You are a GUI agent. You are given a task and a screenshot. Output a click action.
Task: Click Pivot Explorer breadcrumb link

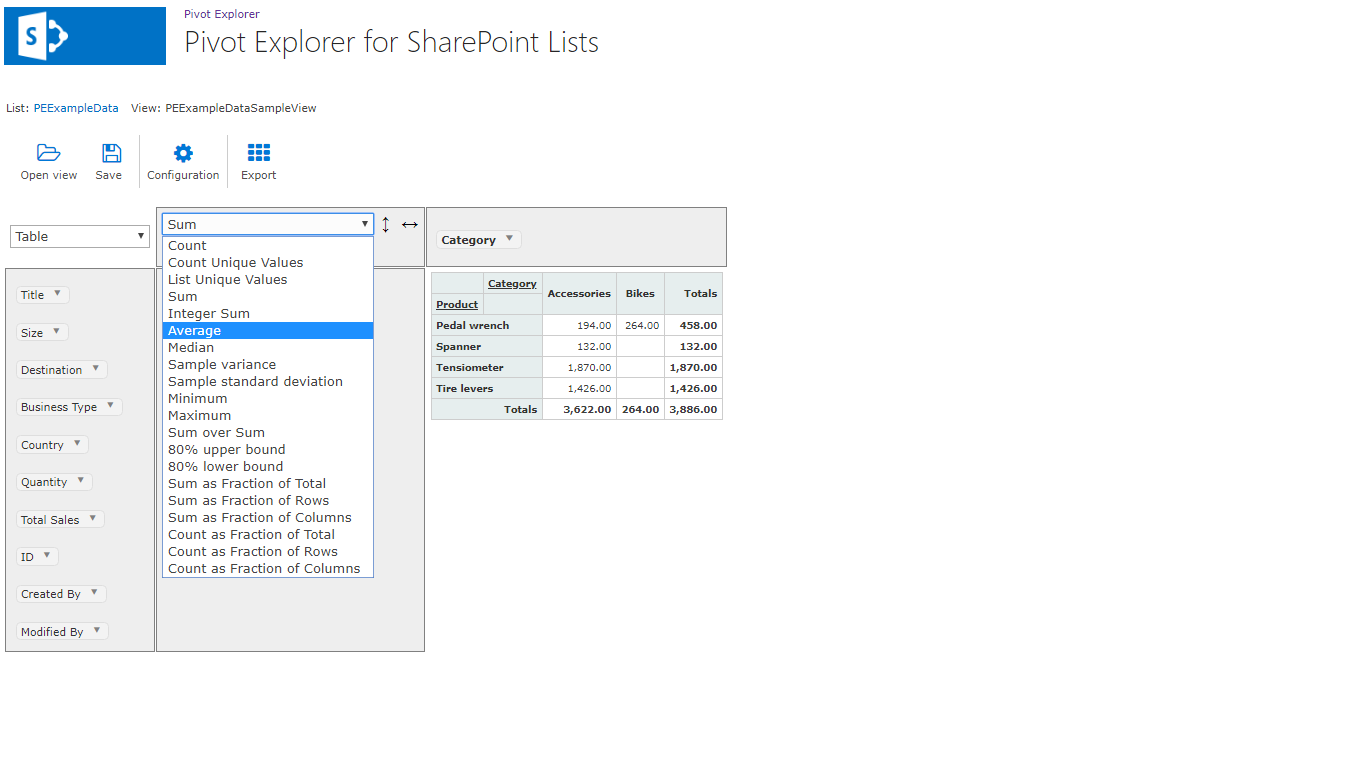click(x=222, y=14)
